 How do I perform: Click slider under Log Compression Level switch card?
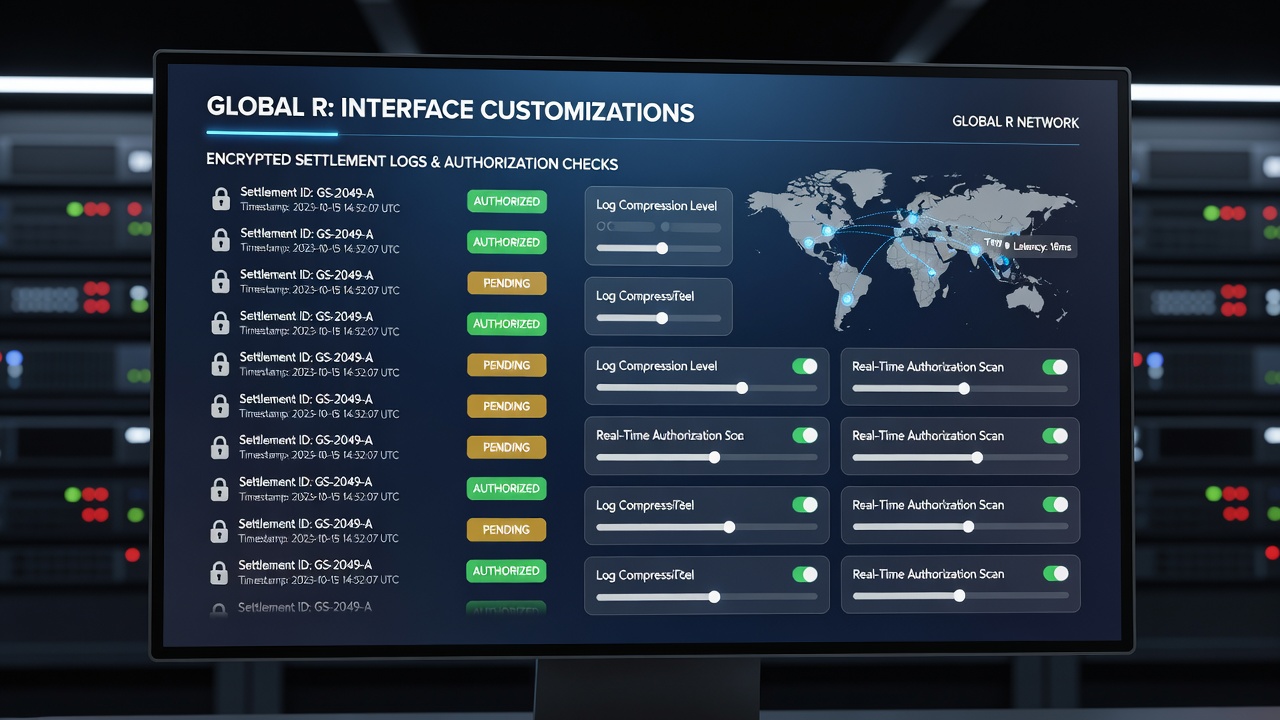[706, 388]
